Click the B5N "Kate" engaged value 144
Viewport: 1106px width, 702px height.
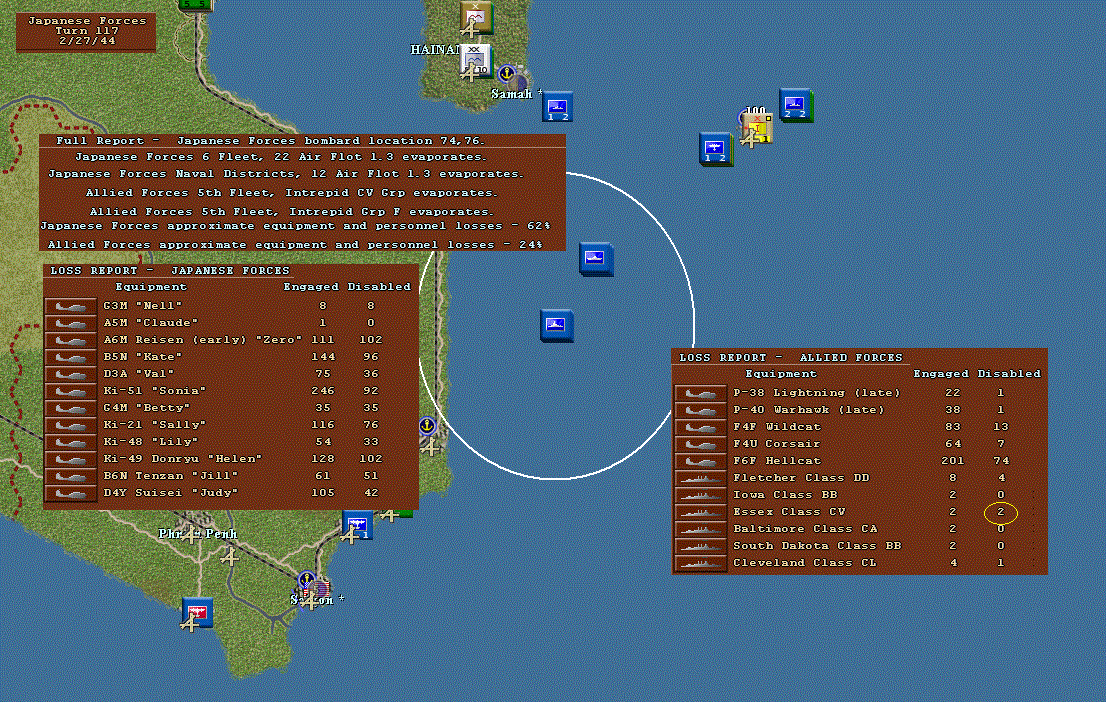[x=323, y=357]
